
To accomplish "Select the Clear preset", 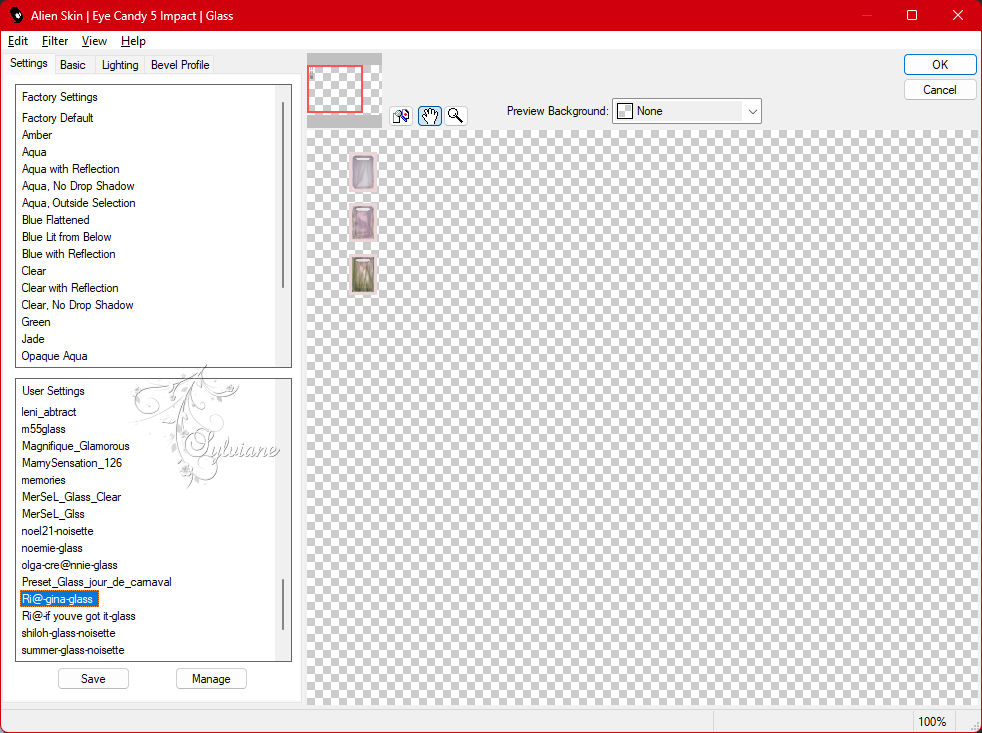I will click(x=34, y=271).
